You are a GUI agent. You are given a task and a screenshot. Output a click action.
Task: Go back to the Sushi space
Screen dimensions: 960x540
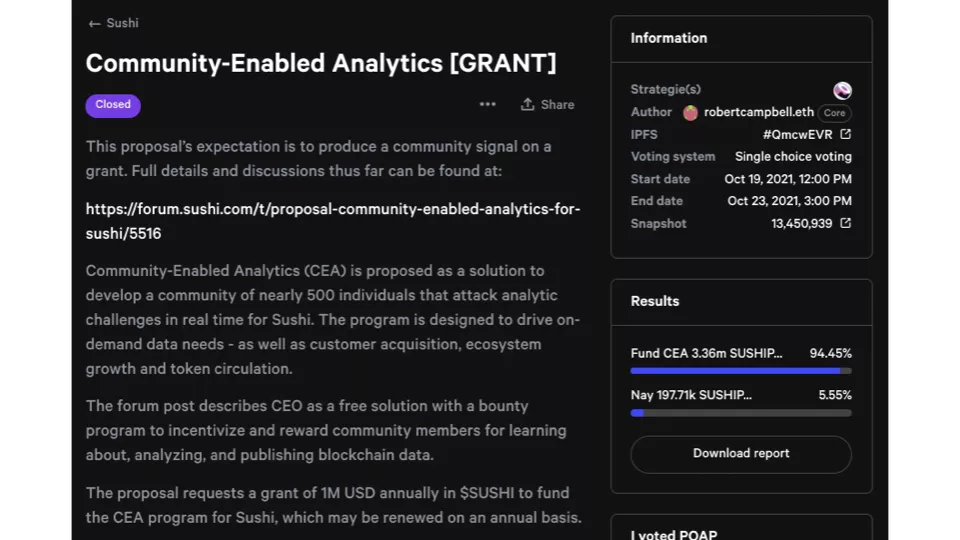tap(114, 23)
